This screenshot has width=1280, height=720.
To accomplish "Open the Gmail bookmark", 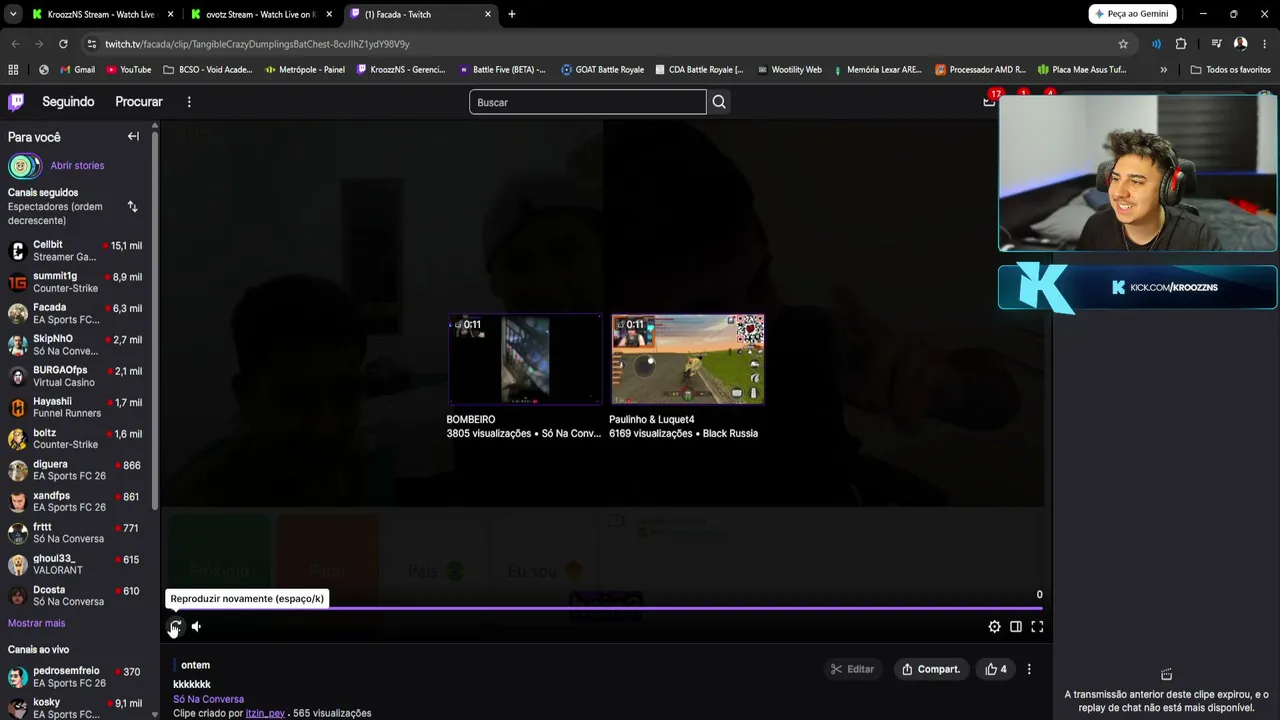I will click(77, 70).
